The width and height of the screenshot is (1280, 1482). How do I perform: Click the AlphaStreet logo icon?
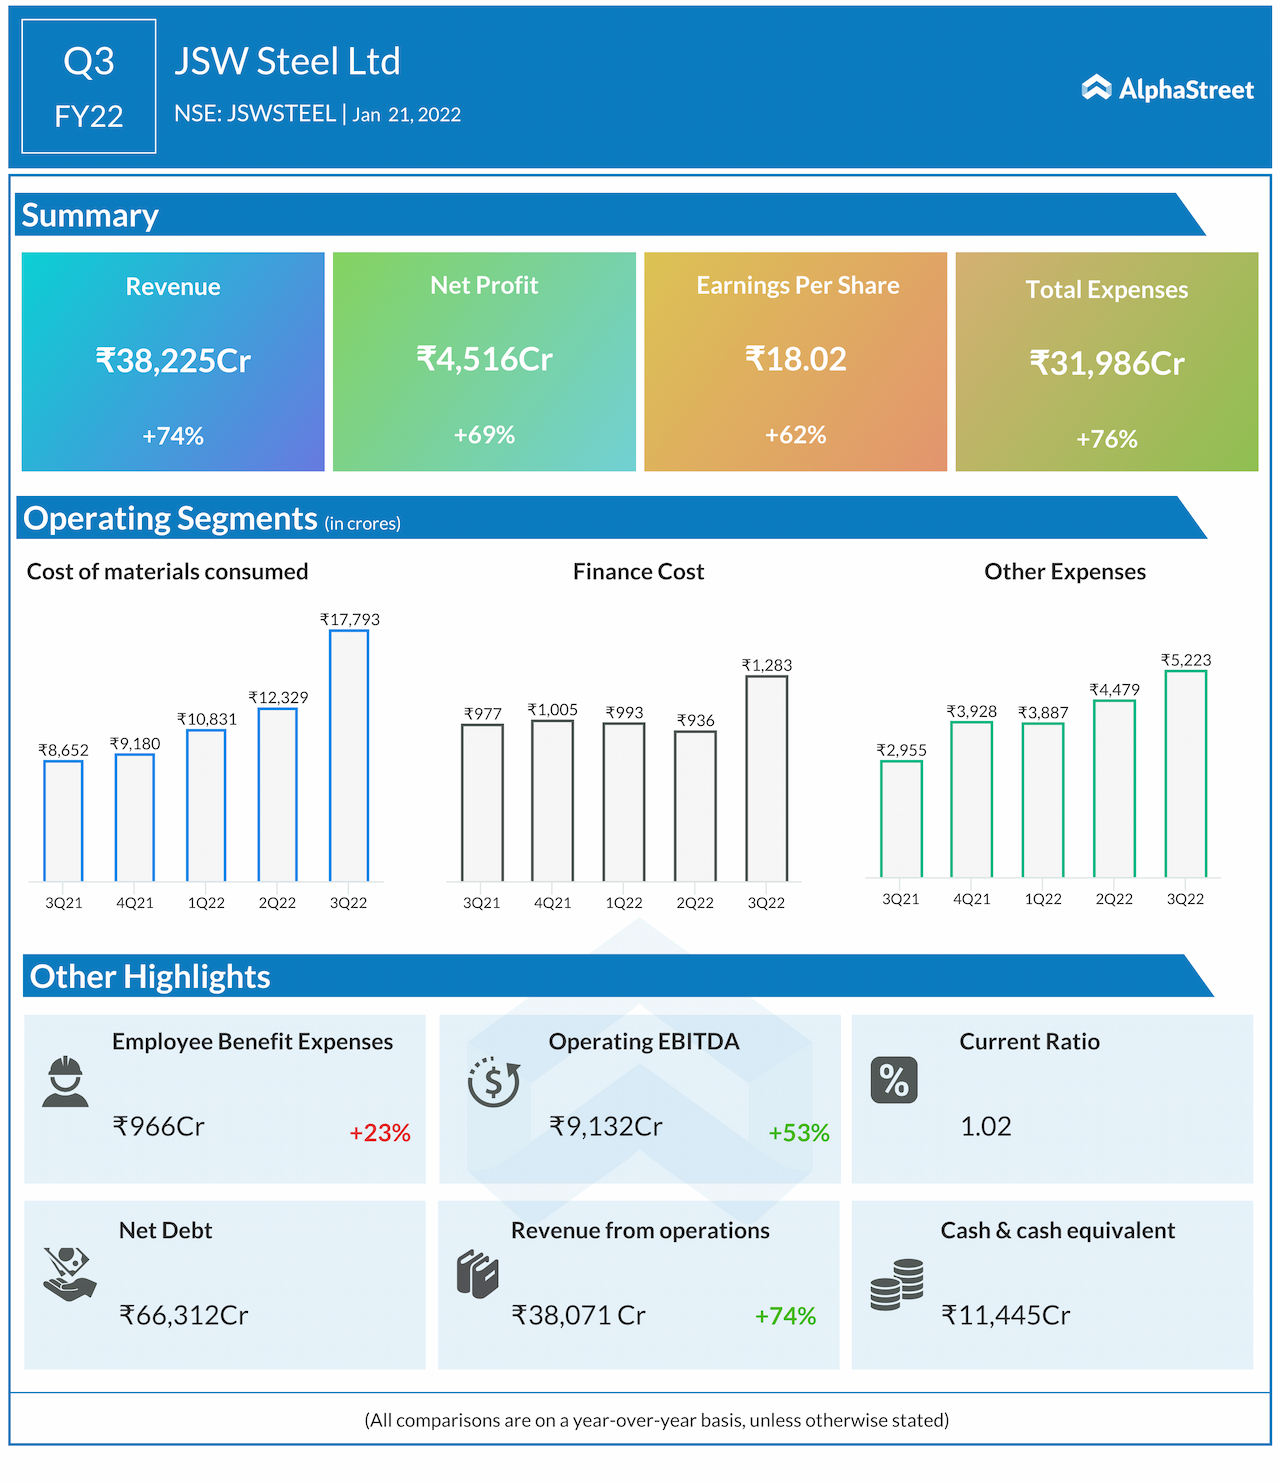click(1096, 89)
